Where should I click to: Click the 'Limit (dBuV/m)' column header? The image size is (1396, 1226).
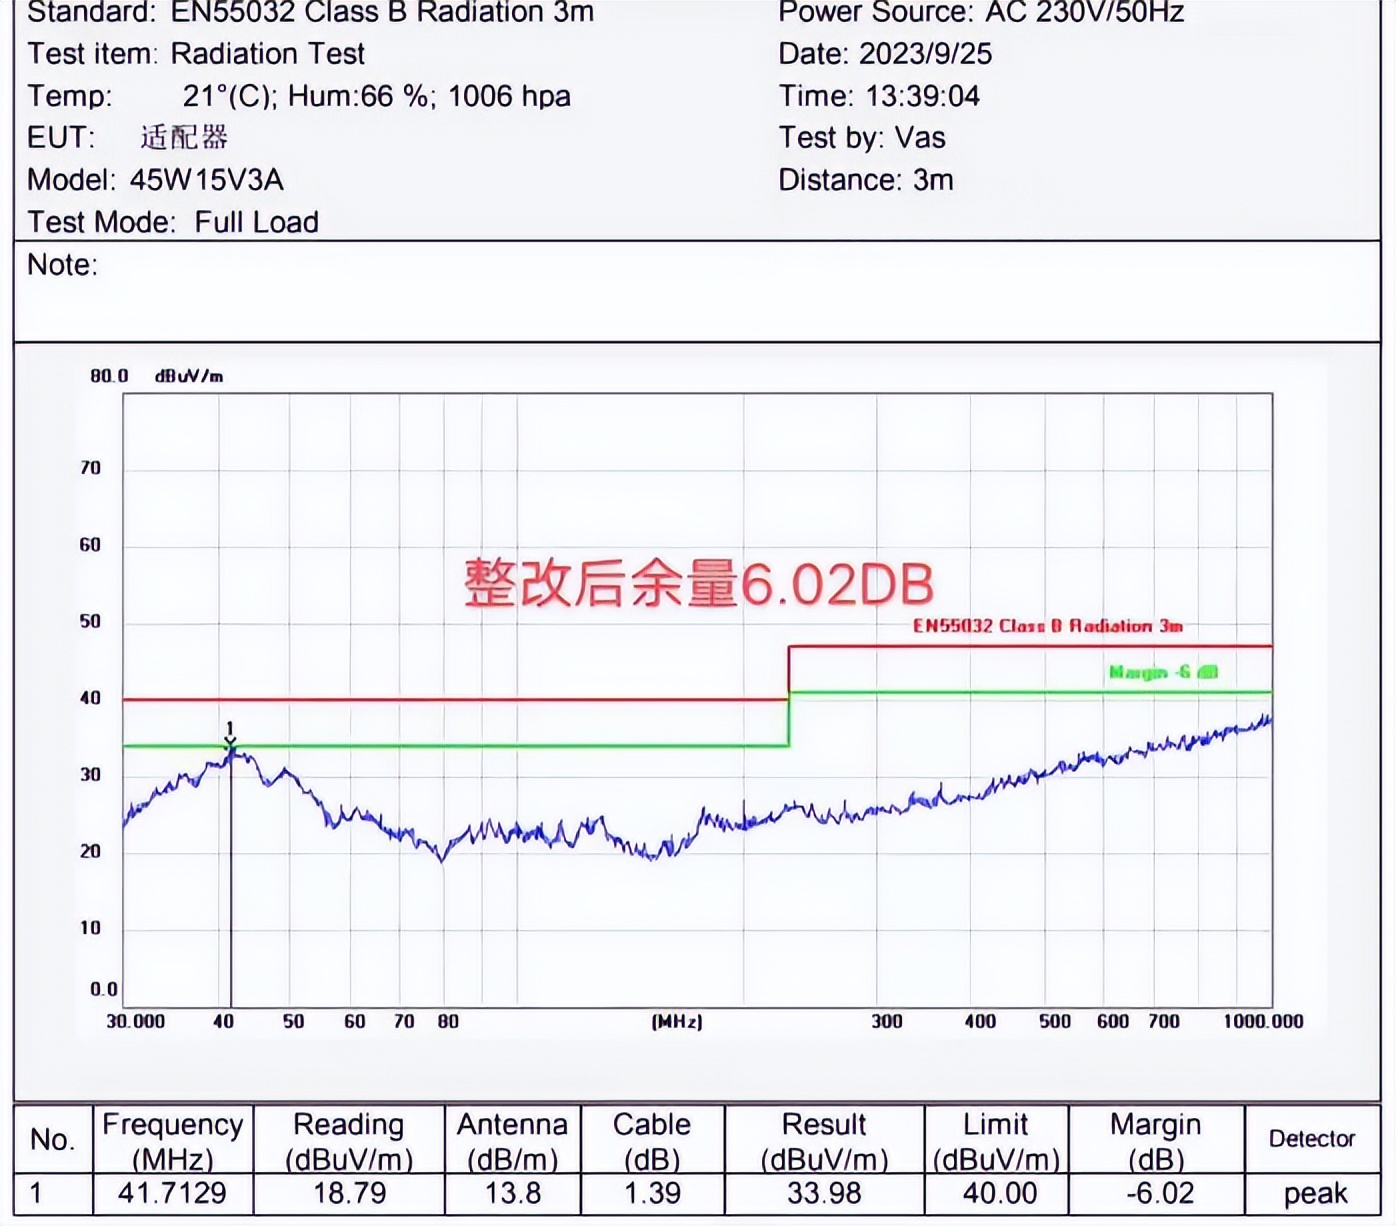pyautogui.click(x=996, y=1141)
